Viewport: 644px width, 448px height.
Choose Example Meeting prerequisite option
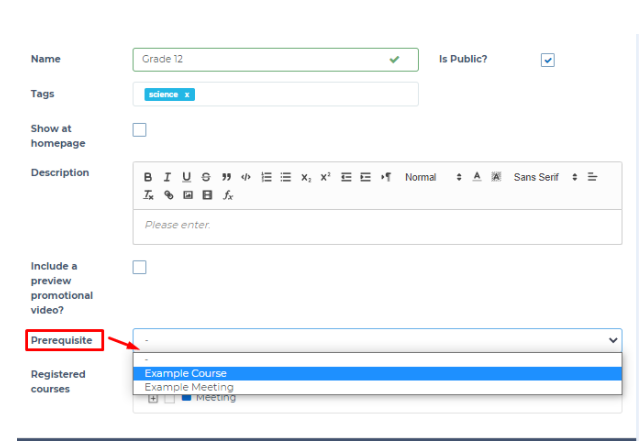point(189,387)
